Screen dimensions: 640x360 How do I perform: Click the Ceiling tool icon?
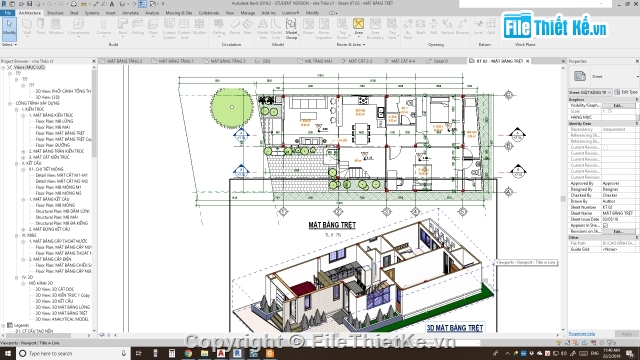[x=138, y=24]
